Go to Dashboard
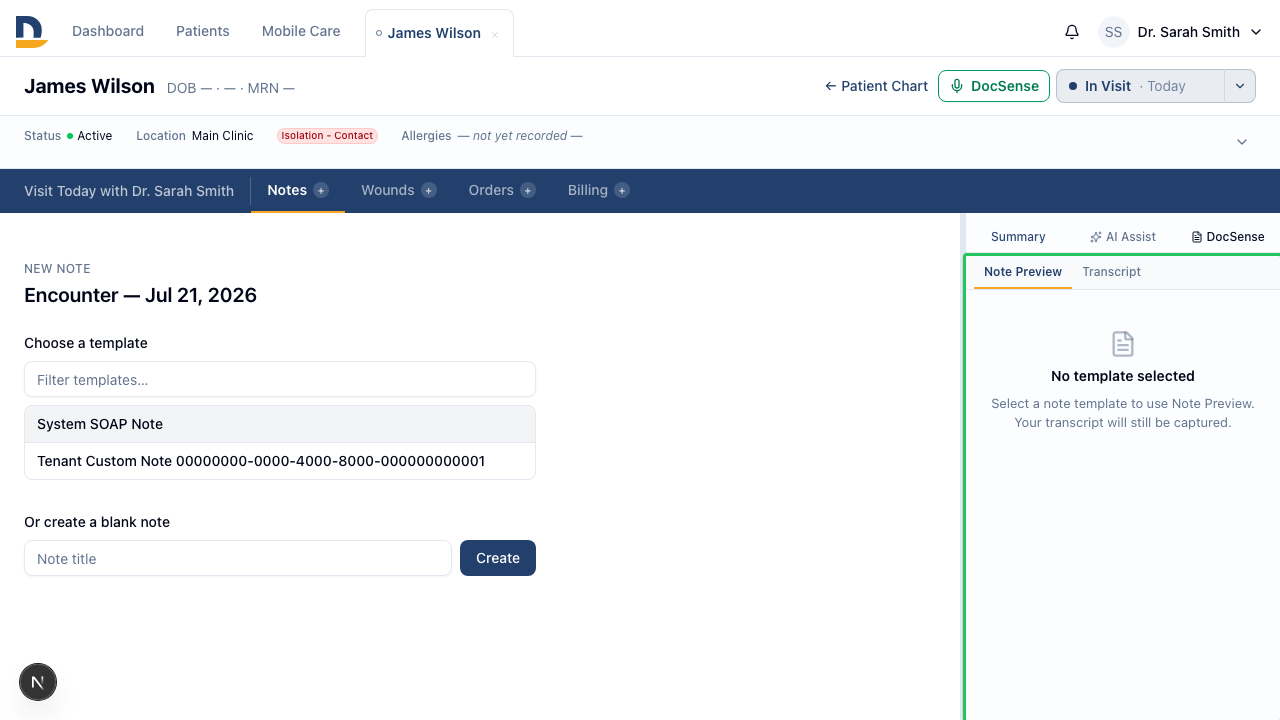This screenshot has width=1280, height=720. pos(108,31)
